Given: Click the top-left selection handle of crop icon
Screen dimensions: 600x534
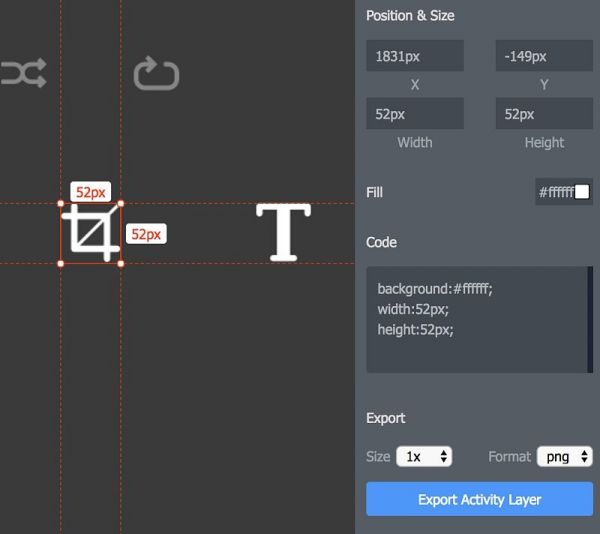Looking at the screenshot, I should pos(61,204).
